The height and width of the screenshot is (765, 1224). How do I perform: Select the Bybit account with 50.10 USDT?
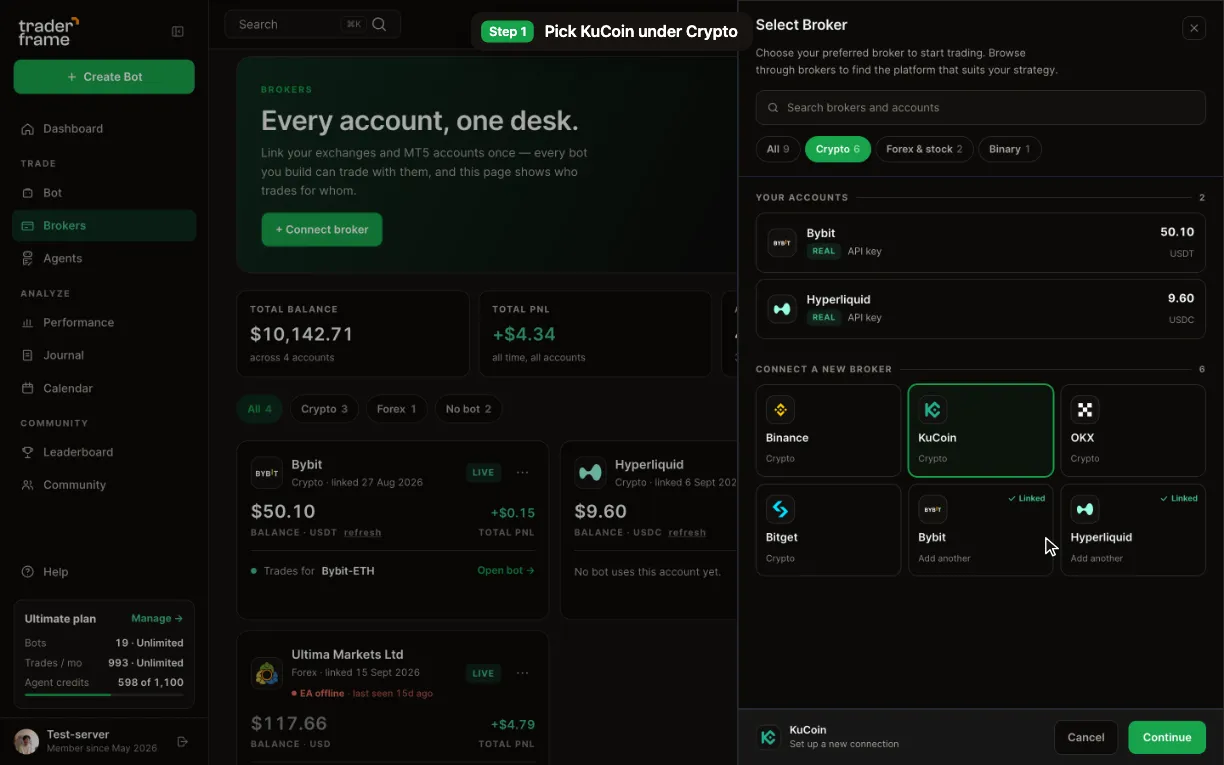[x=980, y=243]
